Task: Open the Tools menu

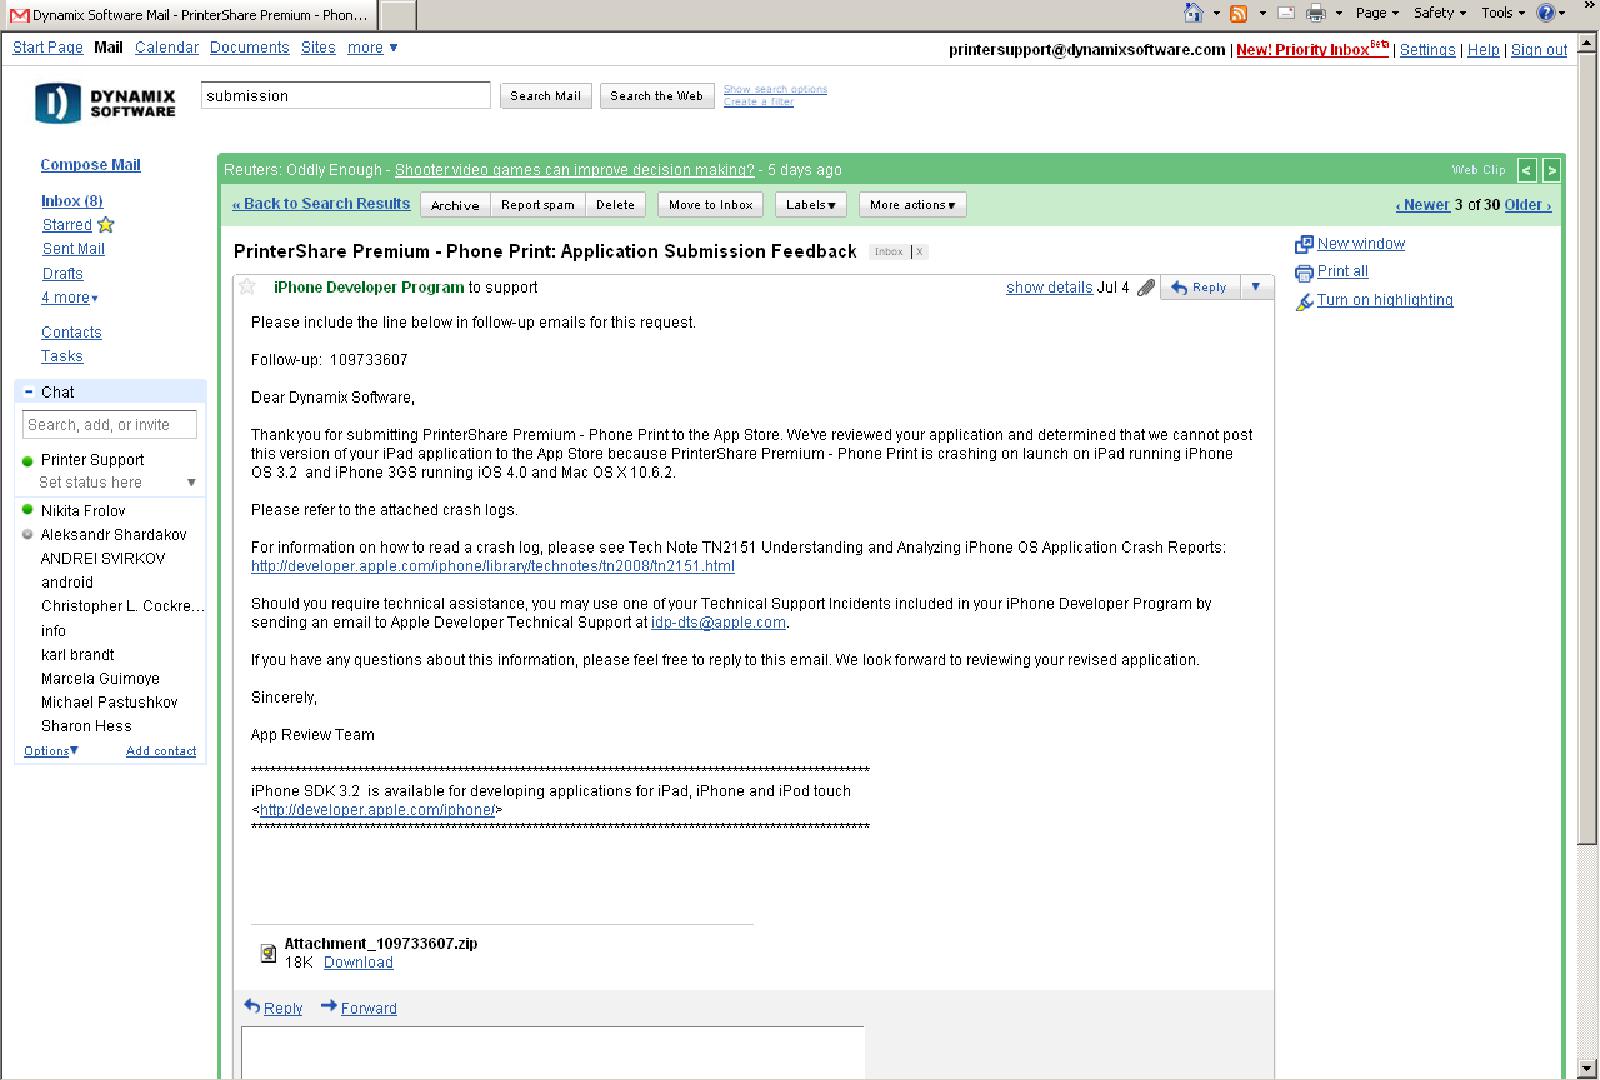Action: tap(1503, 13)
